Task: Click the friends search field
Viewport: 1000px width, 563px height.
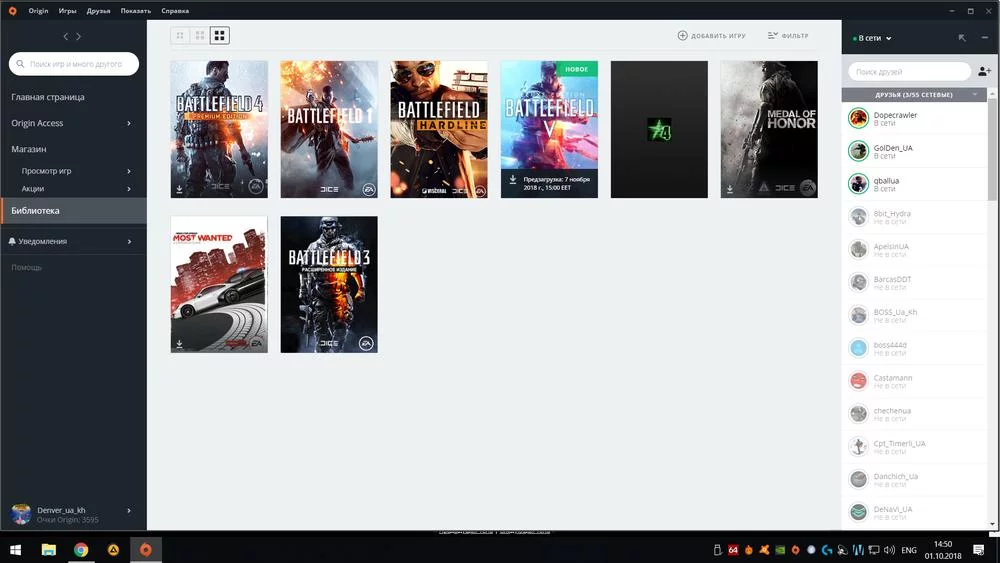Action: (909, 71)
